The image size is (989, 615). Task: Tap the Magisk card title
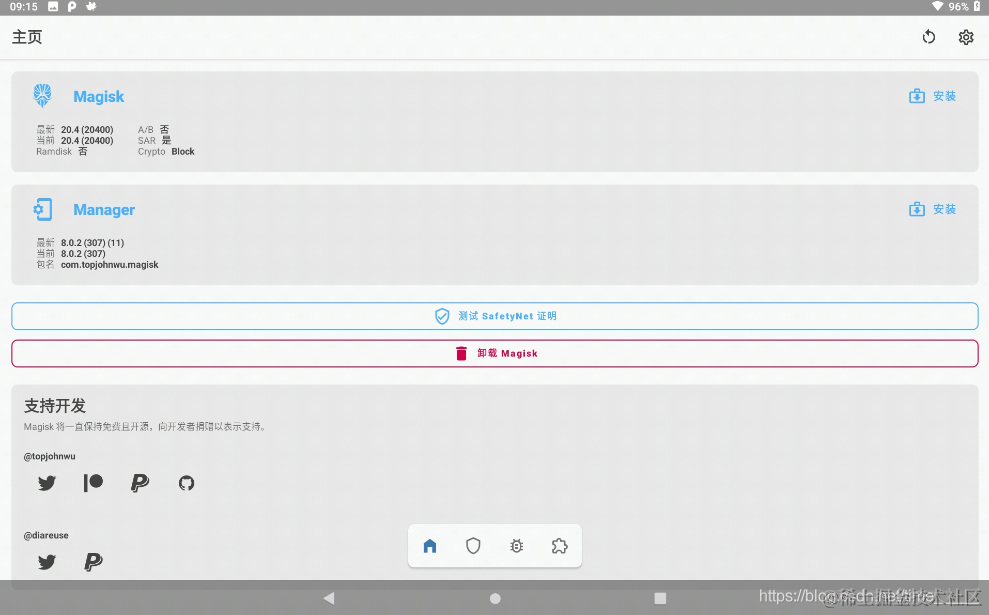click(x=98, y=97)
